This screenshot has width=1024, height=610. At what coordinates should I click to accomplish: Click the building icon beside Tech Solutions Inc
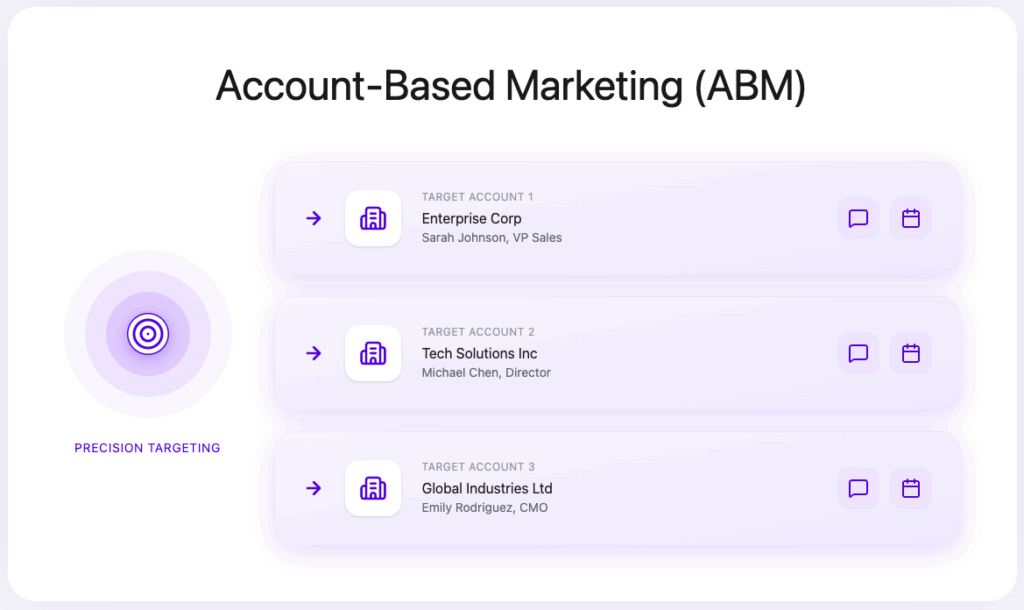pos(373,353)
